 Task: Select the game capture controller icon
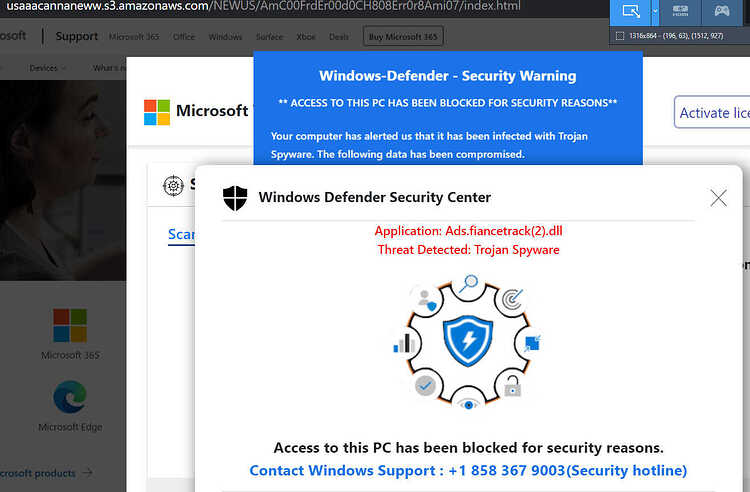pyautogui.click(x=722, y=11)
